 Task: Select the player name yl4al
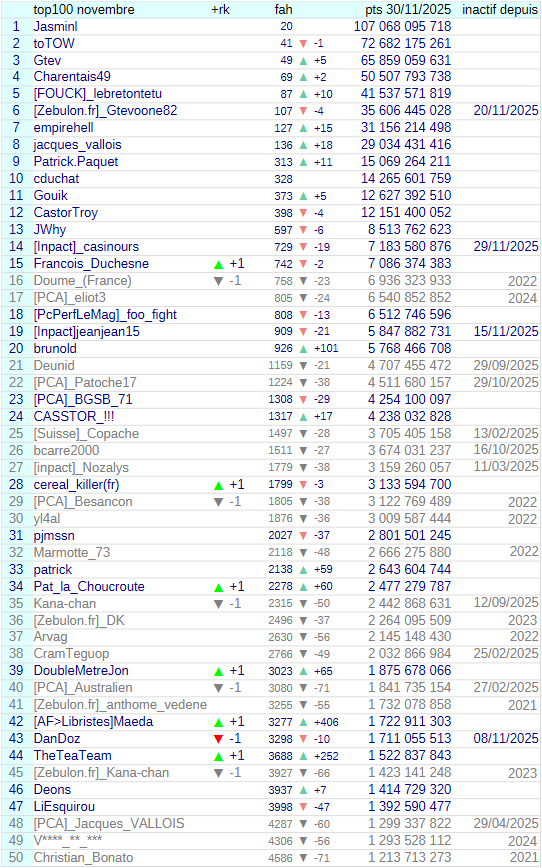point(47,519)
